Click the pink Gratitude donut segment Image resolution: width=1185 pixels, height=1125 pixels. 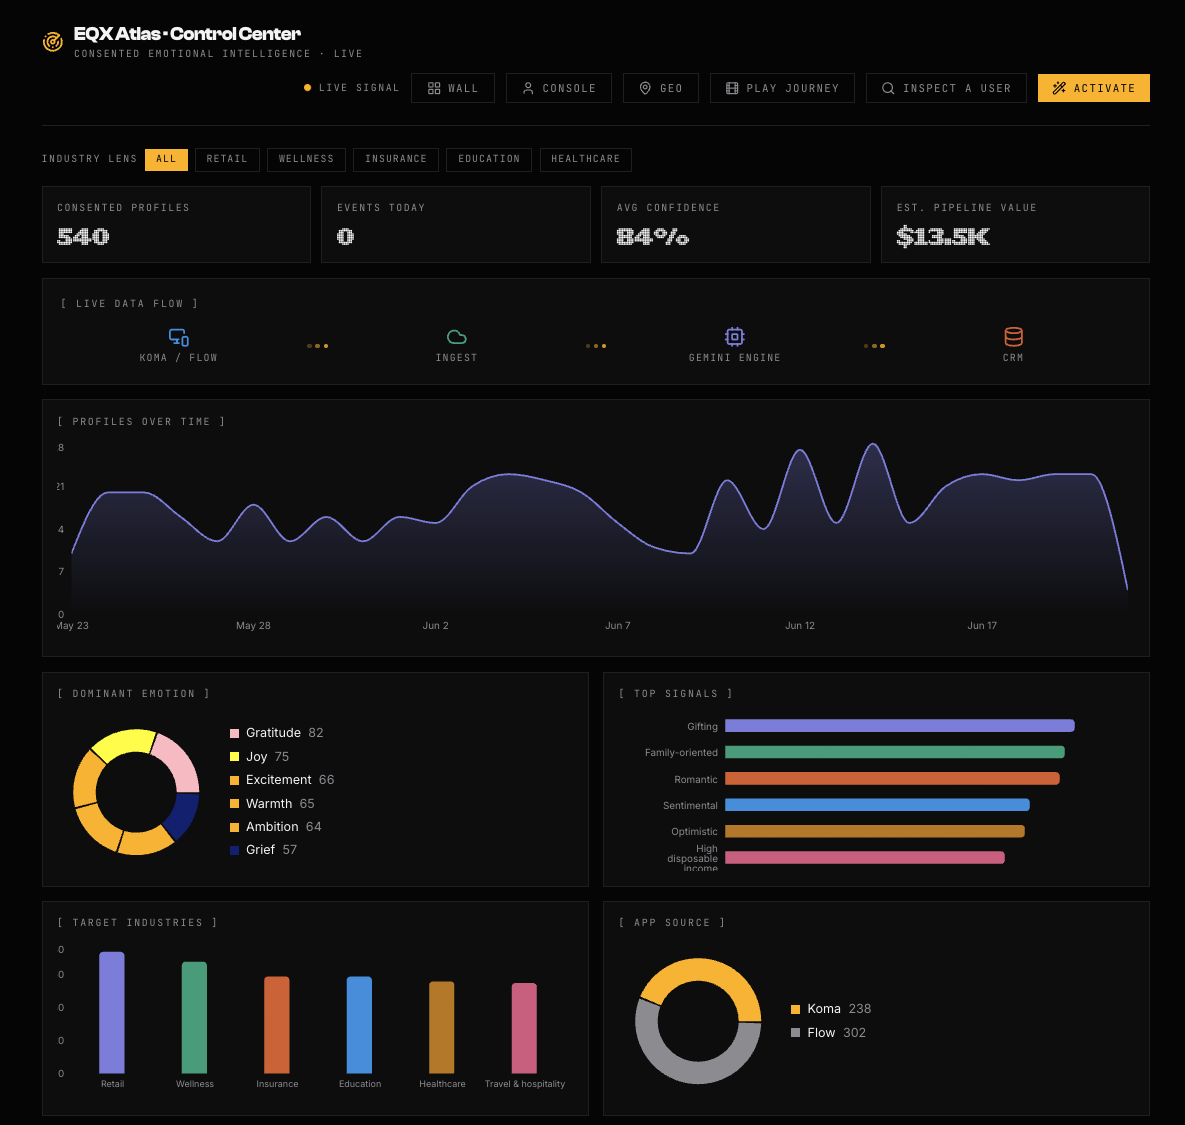coord(179,762)
